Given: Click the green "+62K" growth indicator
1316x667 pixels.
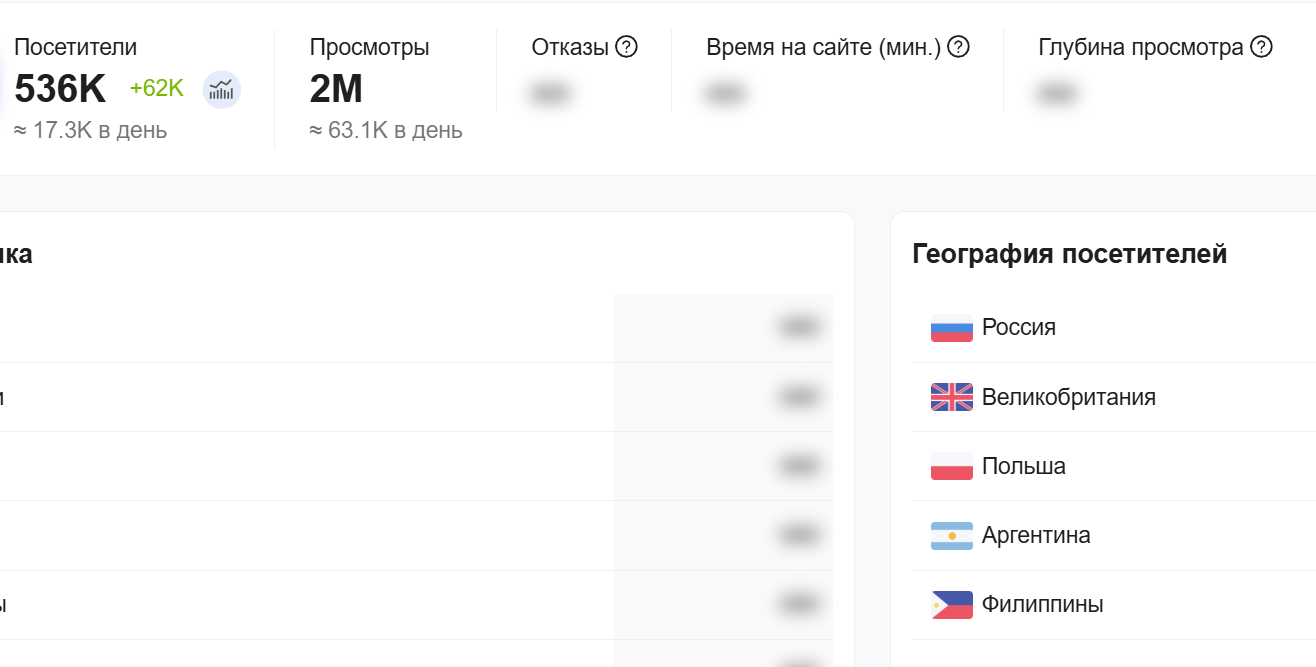Looking at the screenshot, I should coord(158,88).
